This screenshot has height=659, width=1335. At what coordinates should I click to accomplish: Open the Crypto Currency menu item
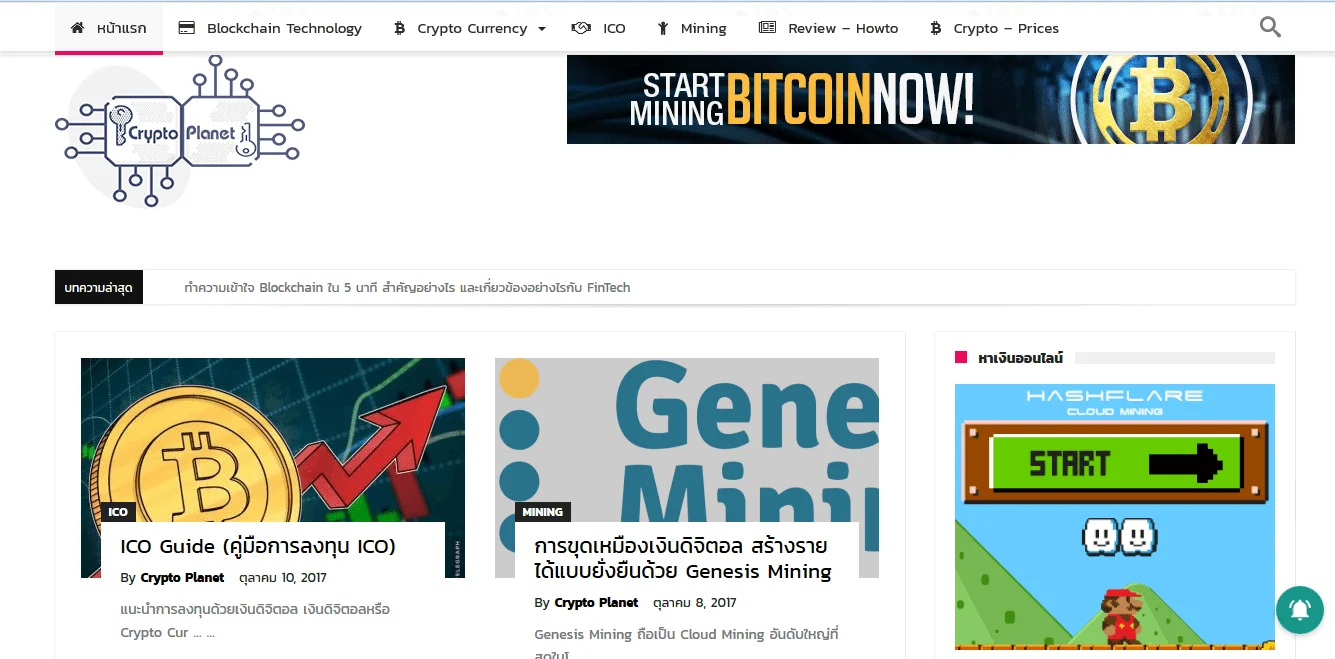click(x=470, y=28)
